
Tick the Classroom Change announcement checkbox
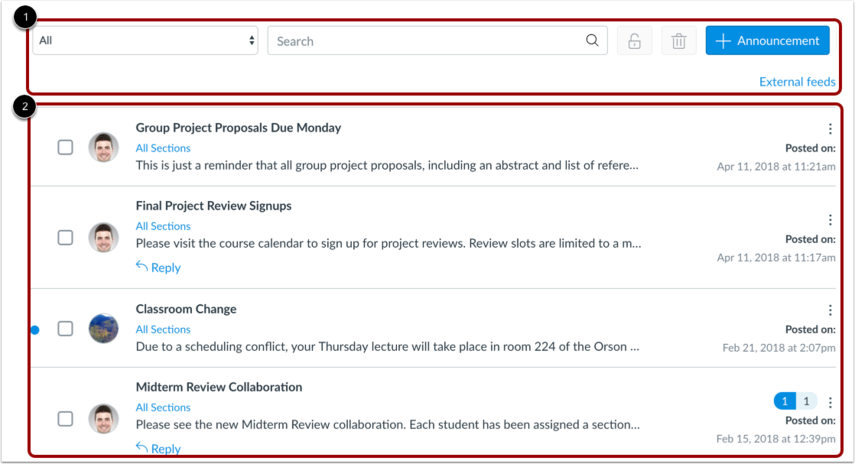[65, 328]
